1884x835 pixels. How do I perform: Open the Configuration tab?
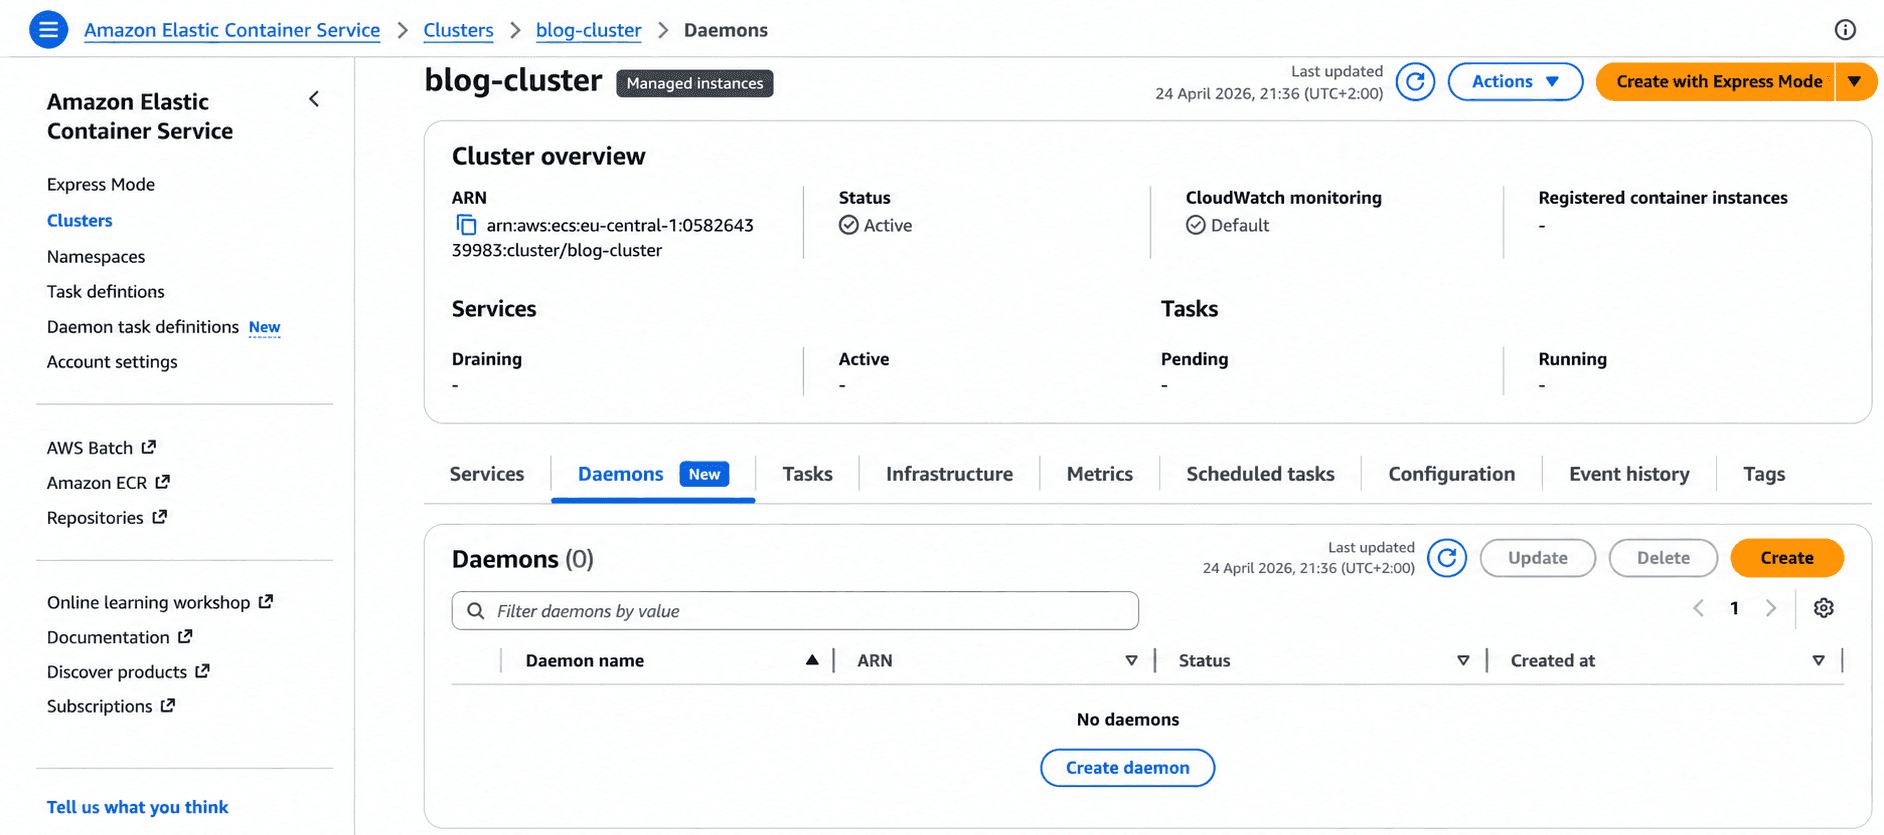tap(1451, 474)
